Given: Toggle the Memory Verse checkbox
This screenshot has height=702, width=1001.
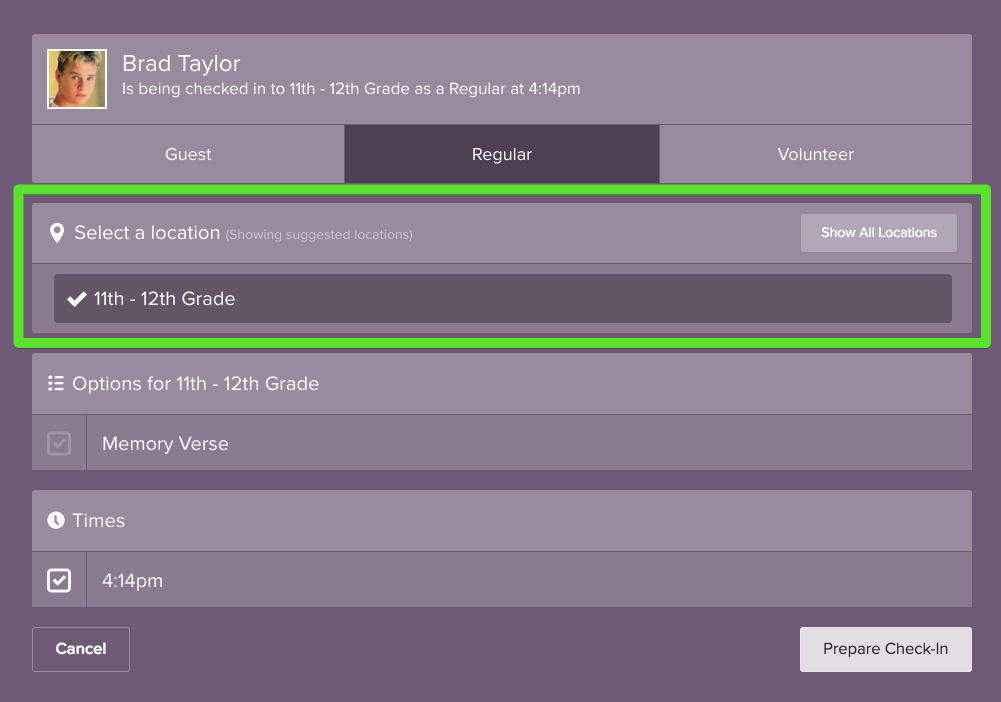Looking at the screenshot, I should [x=59, y=443].
